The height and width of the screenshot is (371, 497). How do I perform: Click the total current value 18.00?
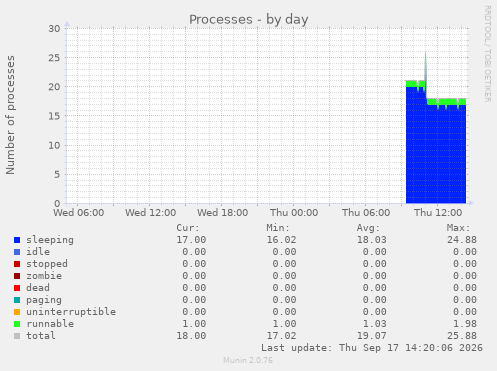(191, 336)
